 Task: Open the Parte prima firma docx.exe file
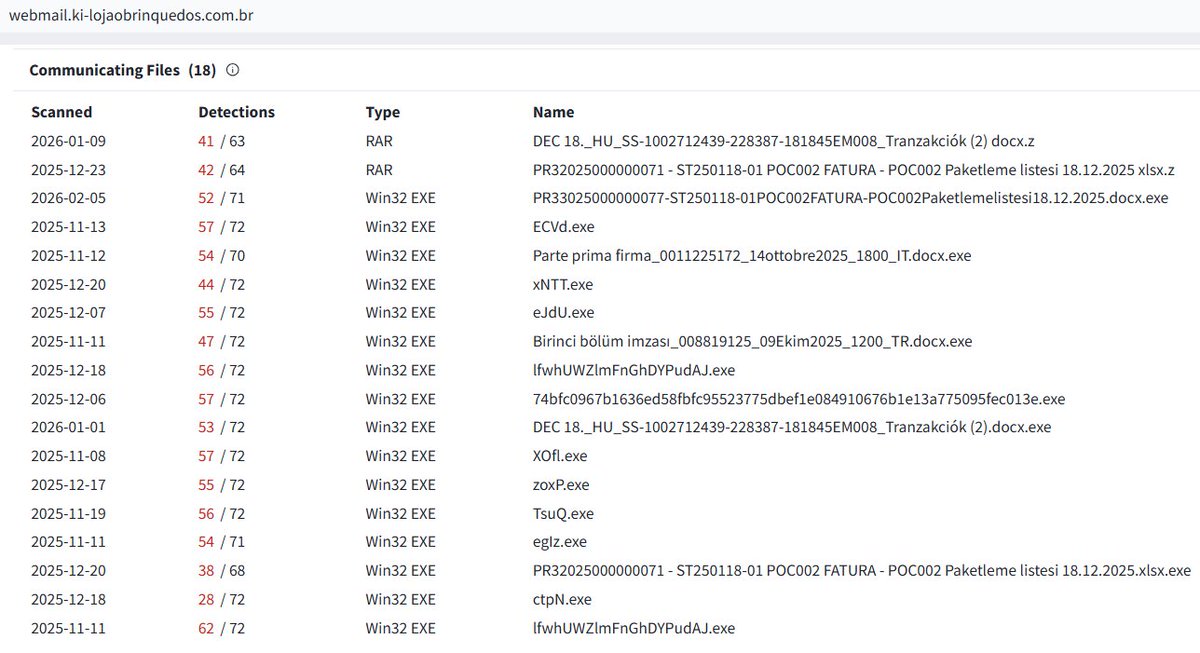point(752,255)
